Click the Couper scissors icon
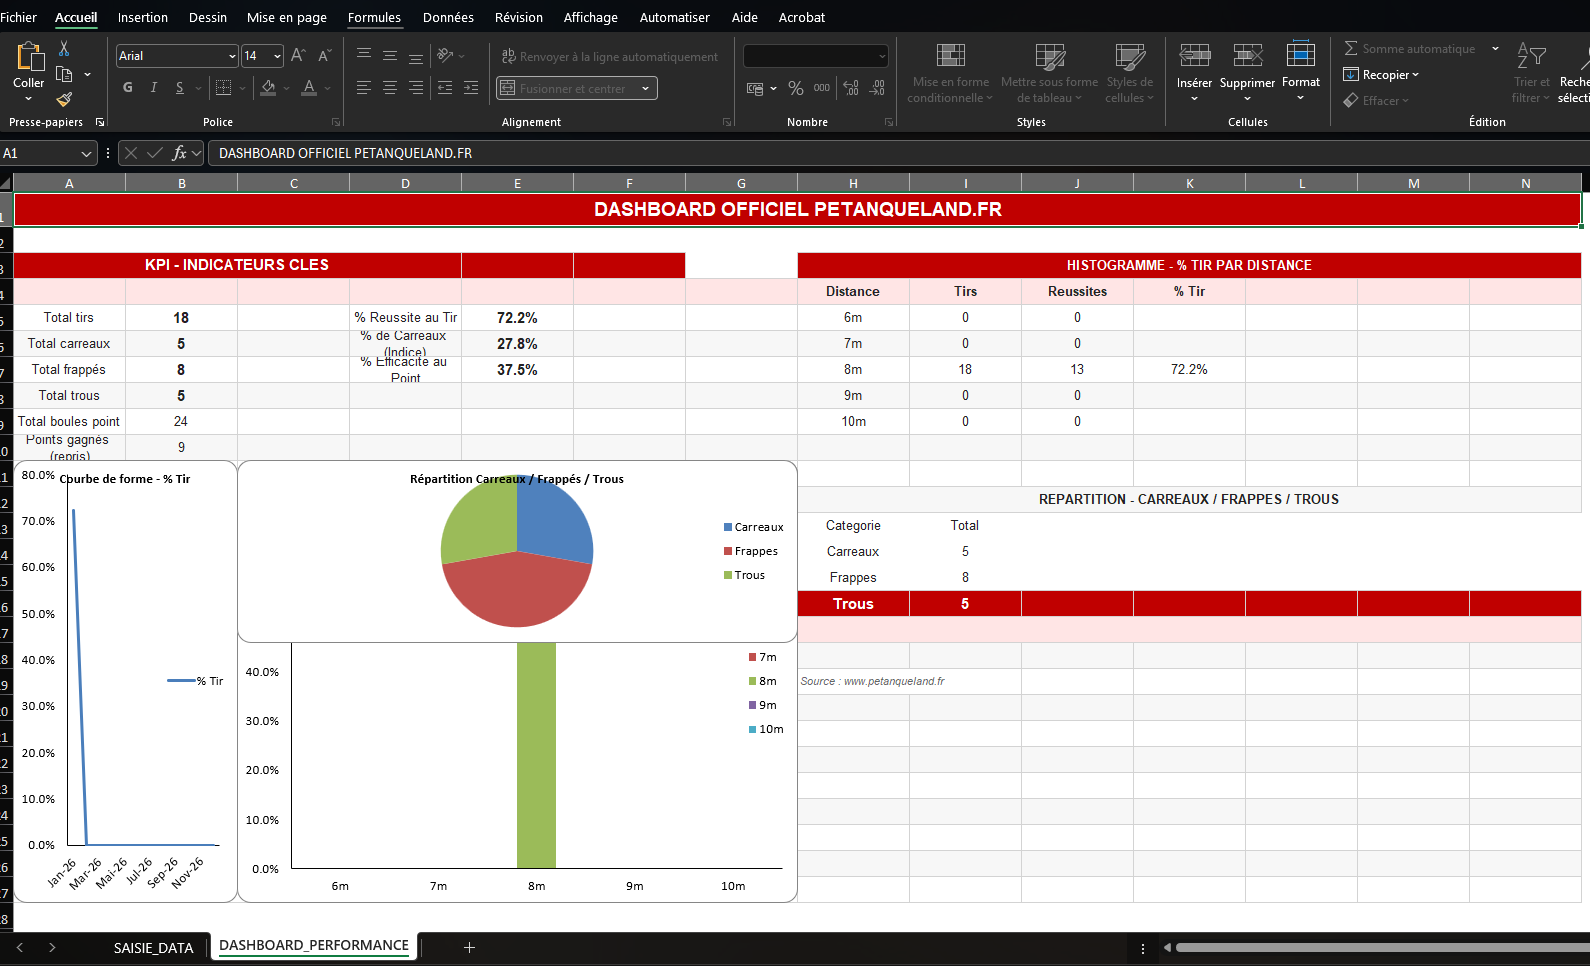Image resolution: width=1590 pixels, height=966 pixels. (x=64, y=48)
